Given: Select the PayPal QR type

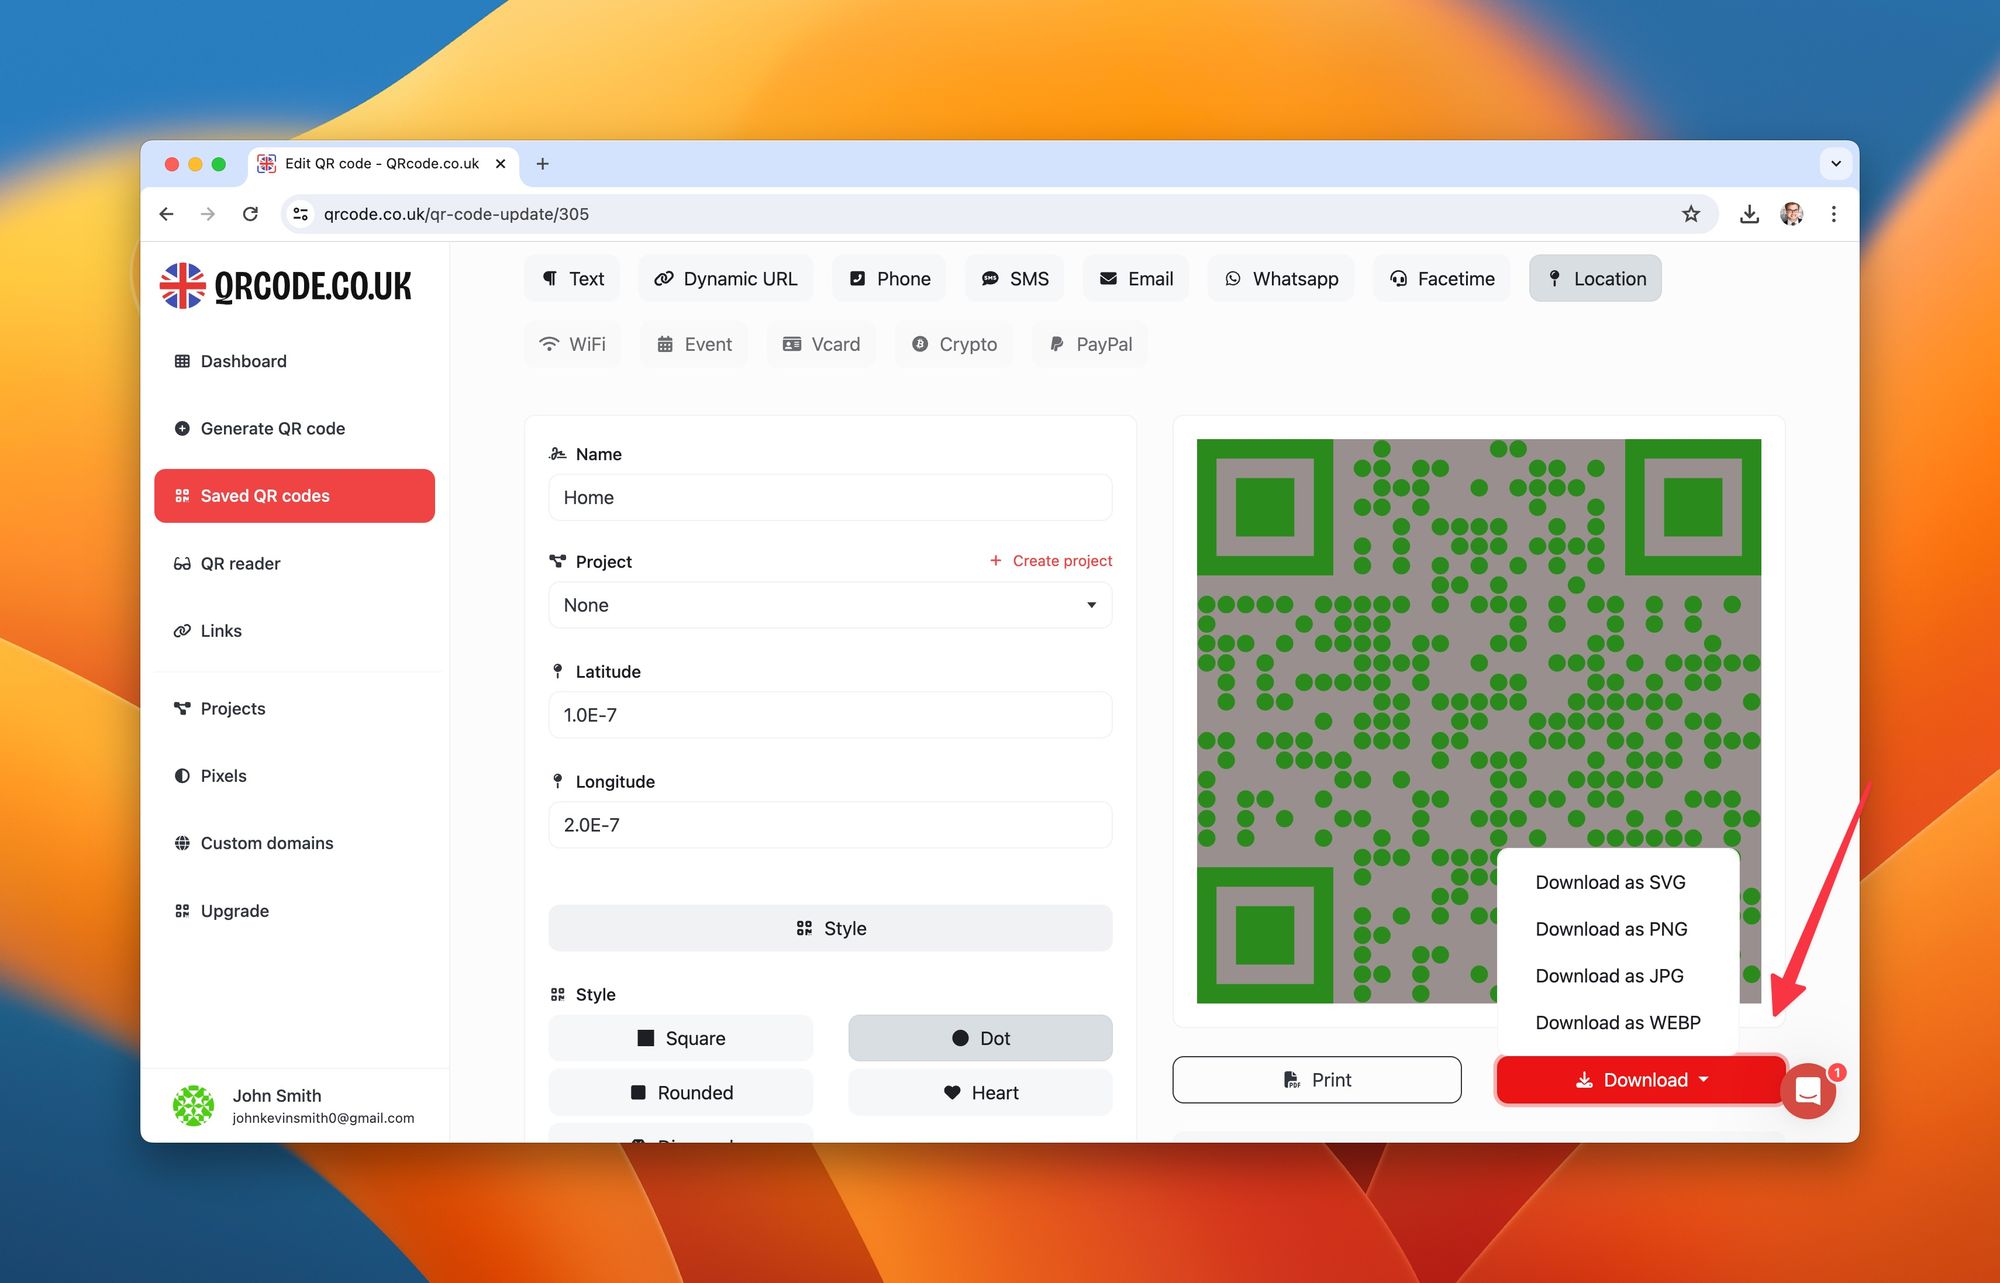Looking at the screenshot, I should point(1090,344).
